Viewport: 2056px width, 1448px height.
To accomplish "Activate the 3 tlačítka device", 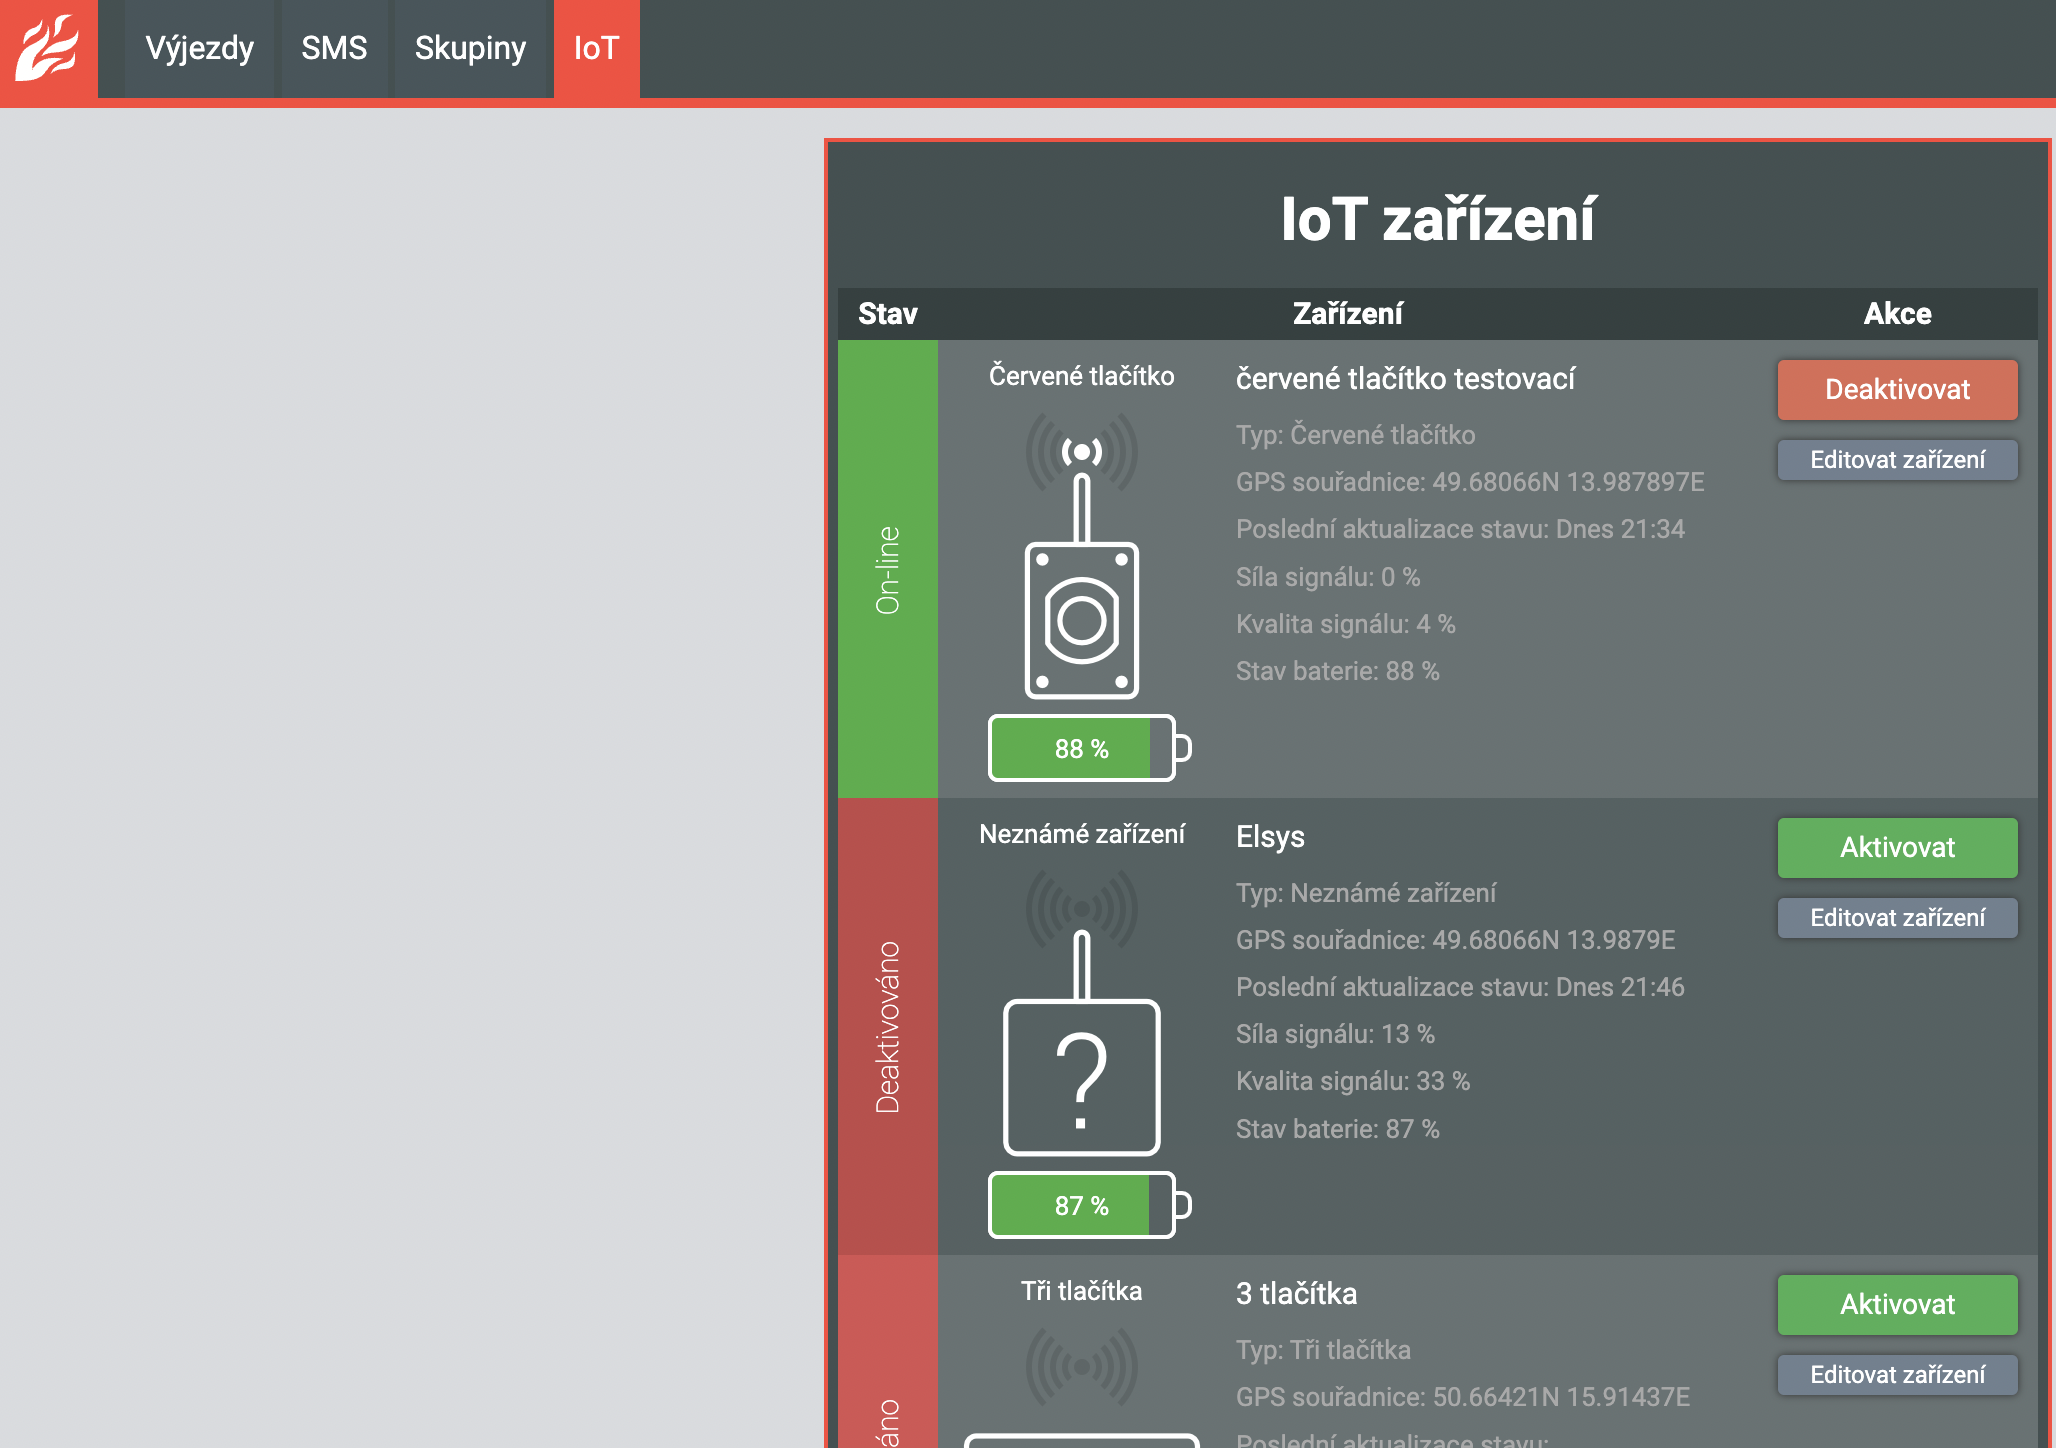I will click(1897, 1305).
